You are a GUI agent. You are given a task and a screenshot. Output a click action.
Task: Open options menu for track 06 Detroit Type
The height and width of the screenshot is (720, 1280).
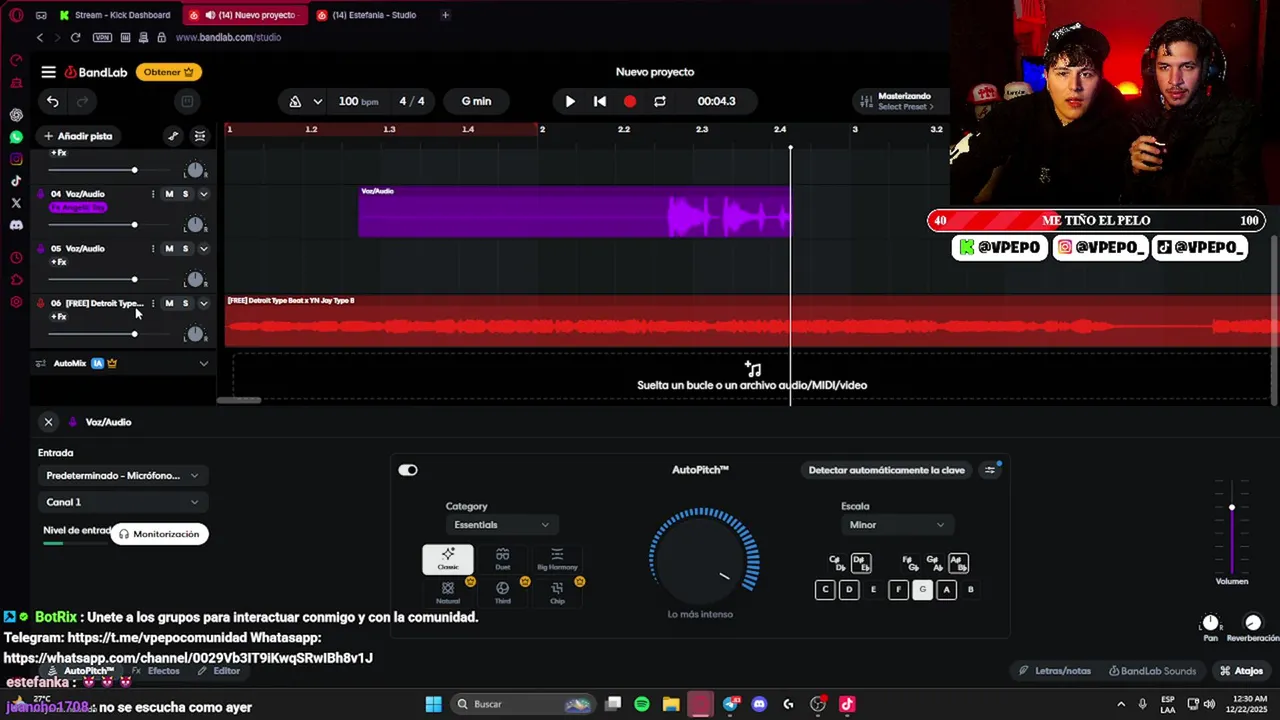(x=152, y=303)
